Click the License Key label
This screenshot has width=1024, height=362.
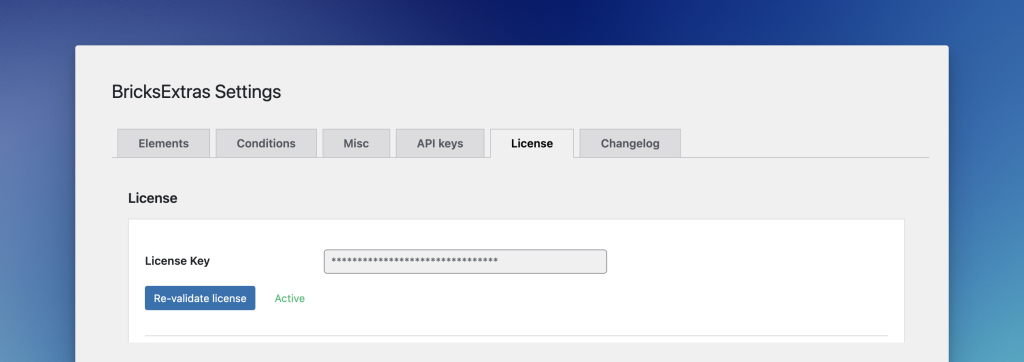point(177,261)
